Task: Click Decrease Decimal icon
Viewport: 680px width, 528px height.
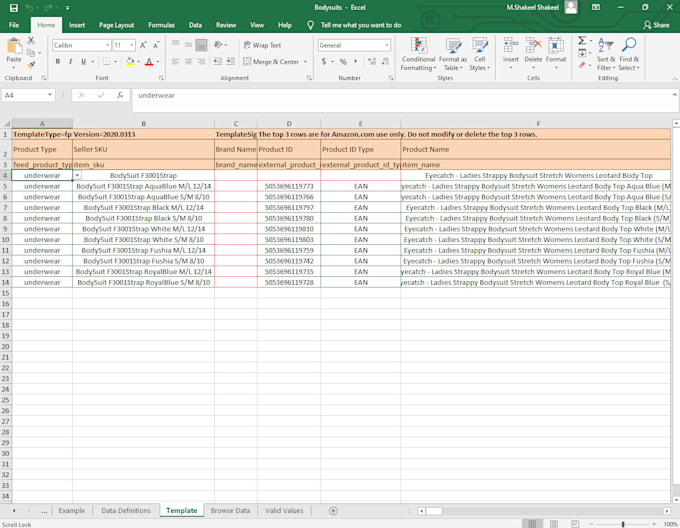Action: pyautogui.click(x=386, y=62)
